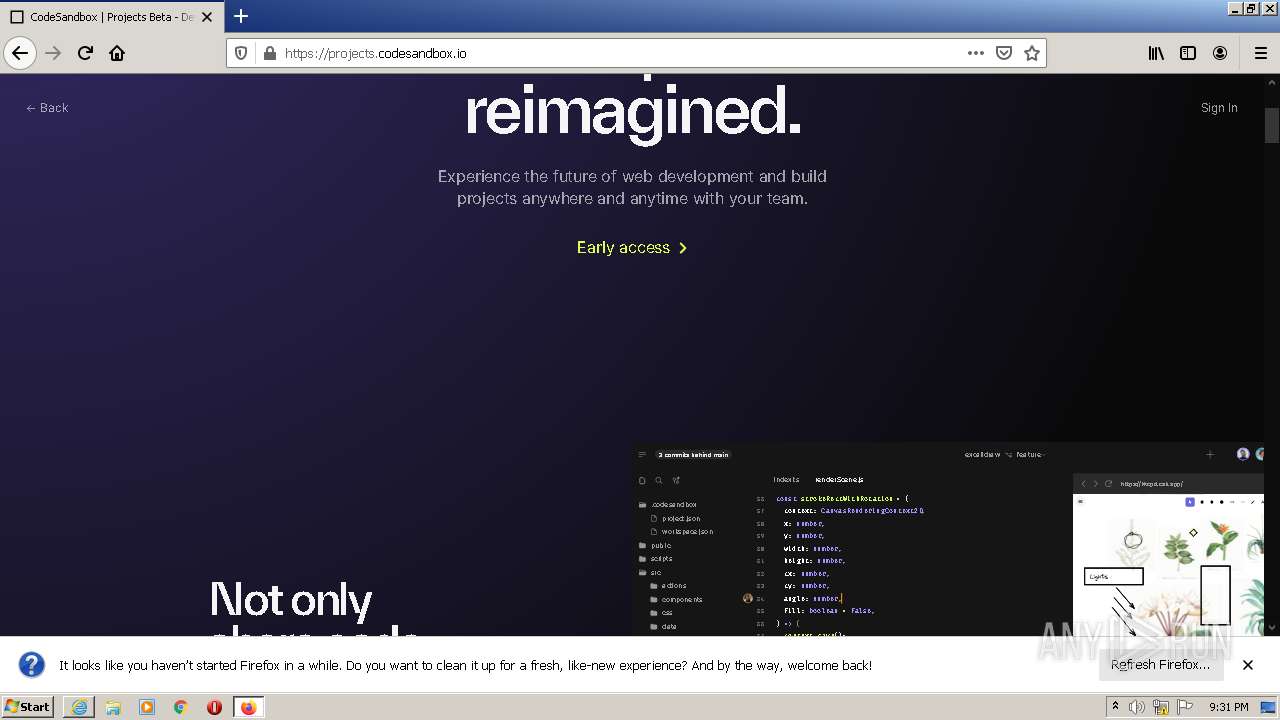
Task: Minimize the Firefox window
Action: (1235, 8)
